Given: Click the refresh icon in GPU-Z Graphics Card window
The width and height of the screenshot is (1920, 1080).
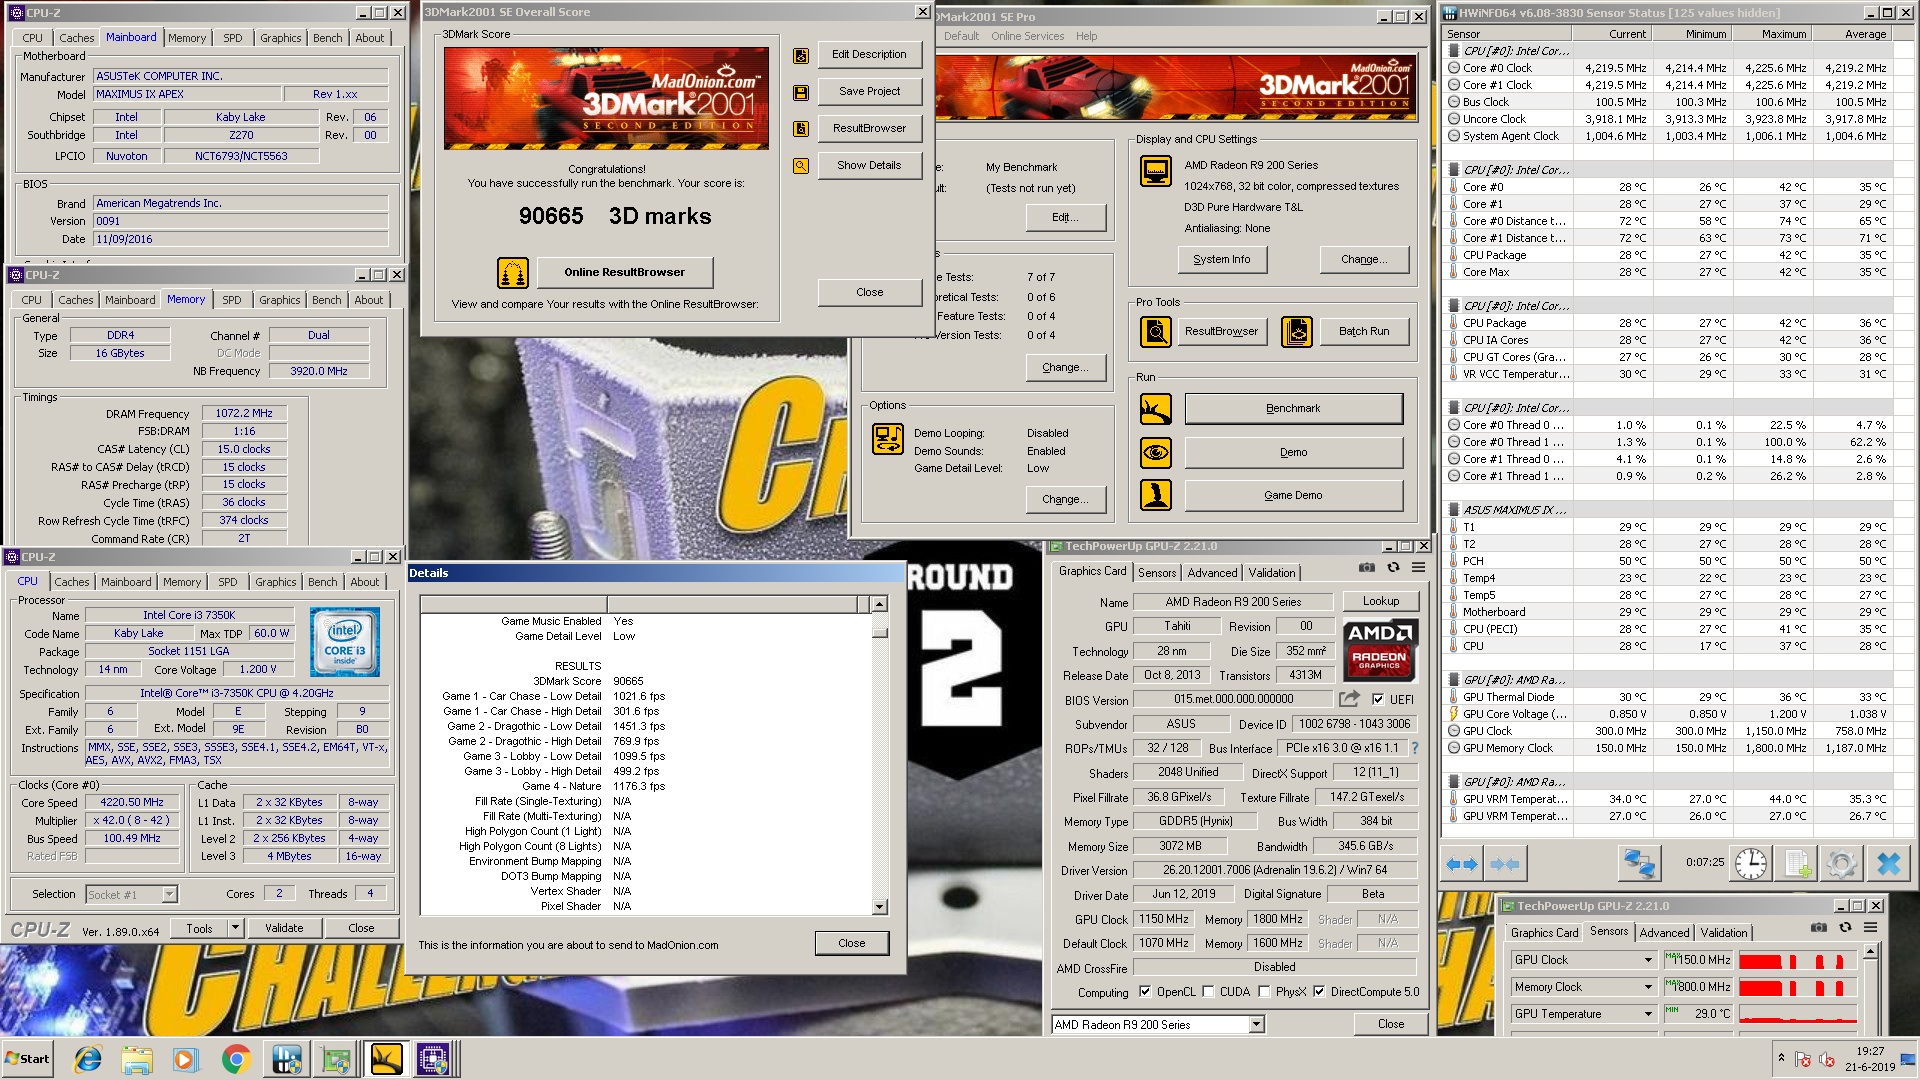Looking at the screenshot, I should [x=1393, y=568].
